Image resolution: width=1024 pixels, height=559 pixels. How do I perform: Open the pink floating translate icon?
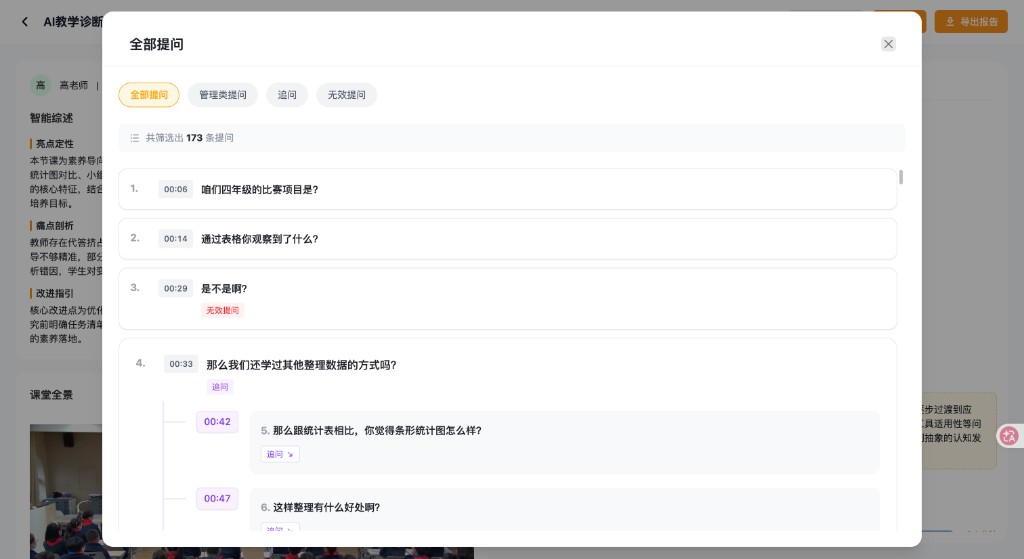[1010, 436]
